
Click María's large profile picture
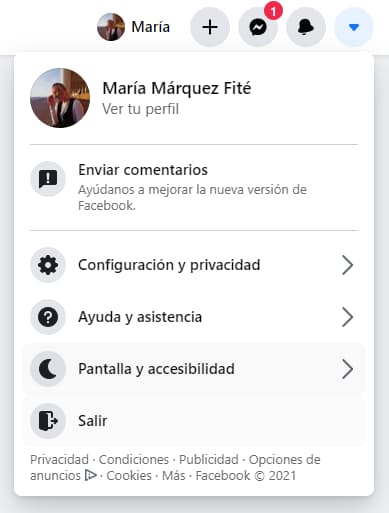pos(60,98)
